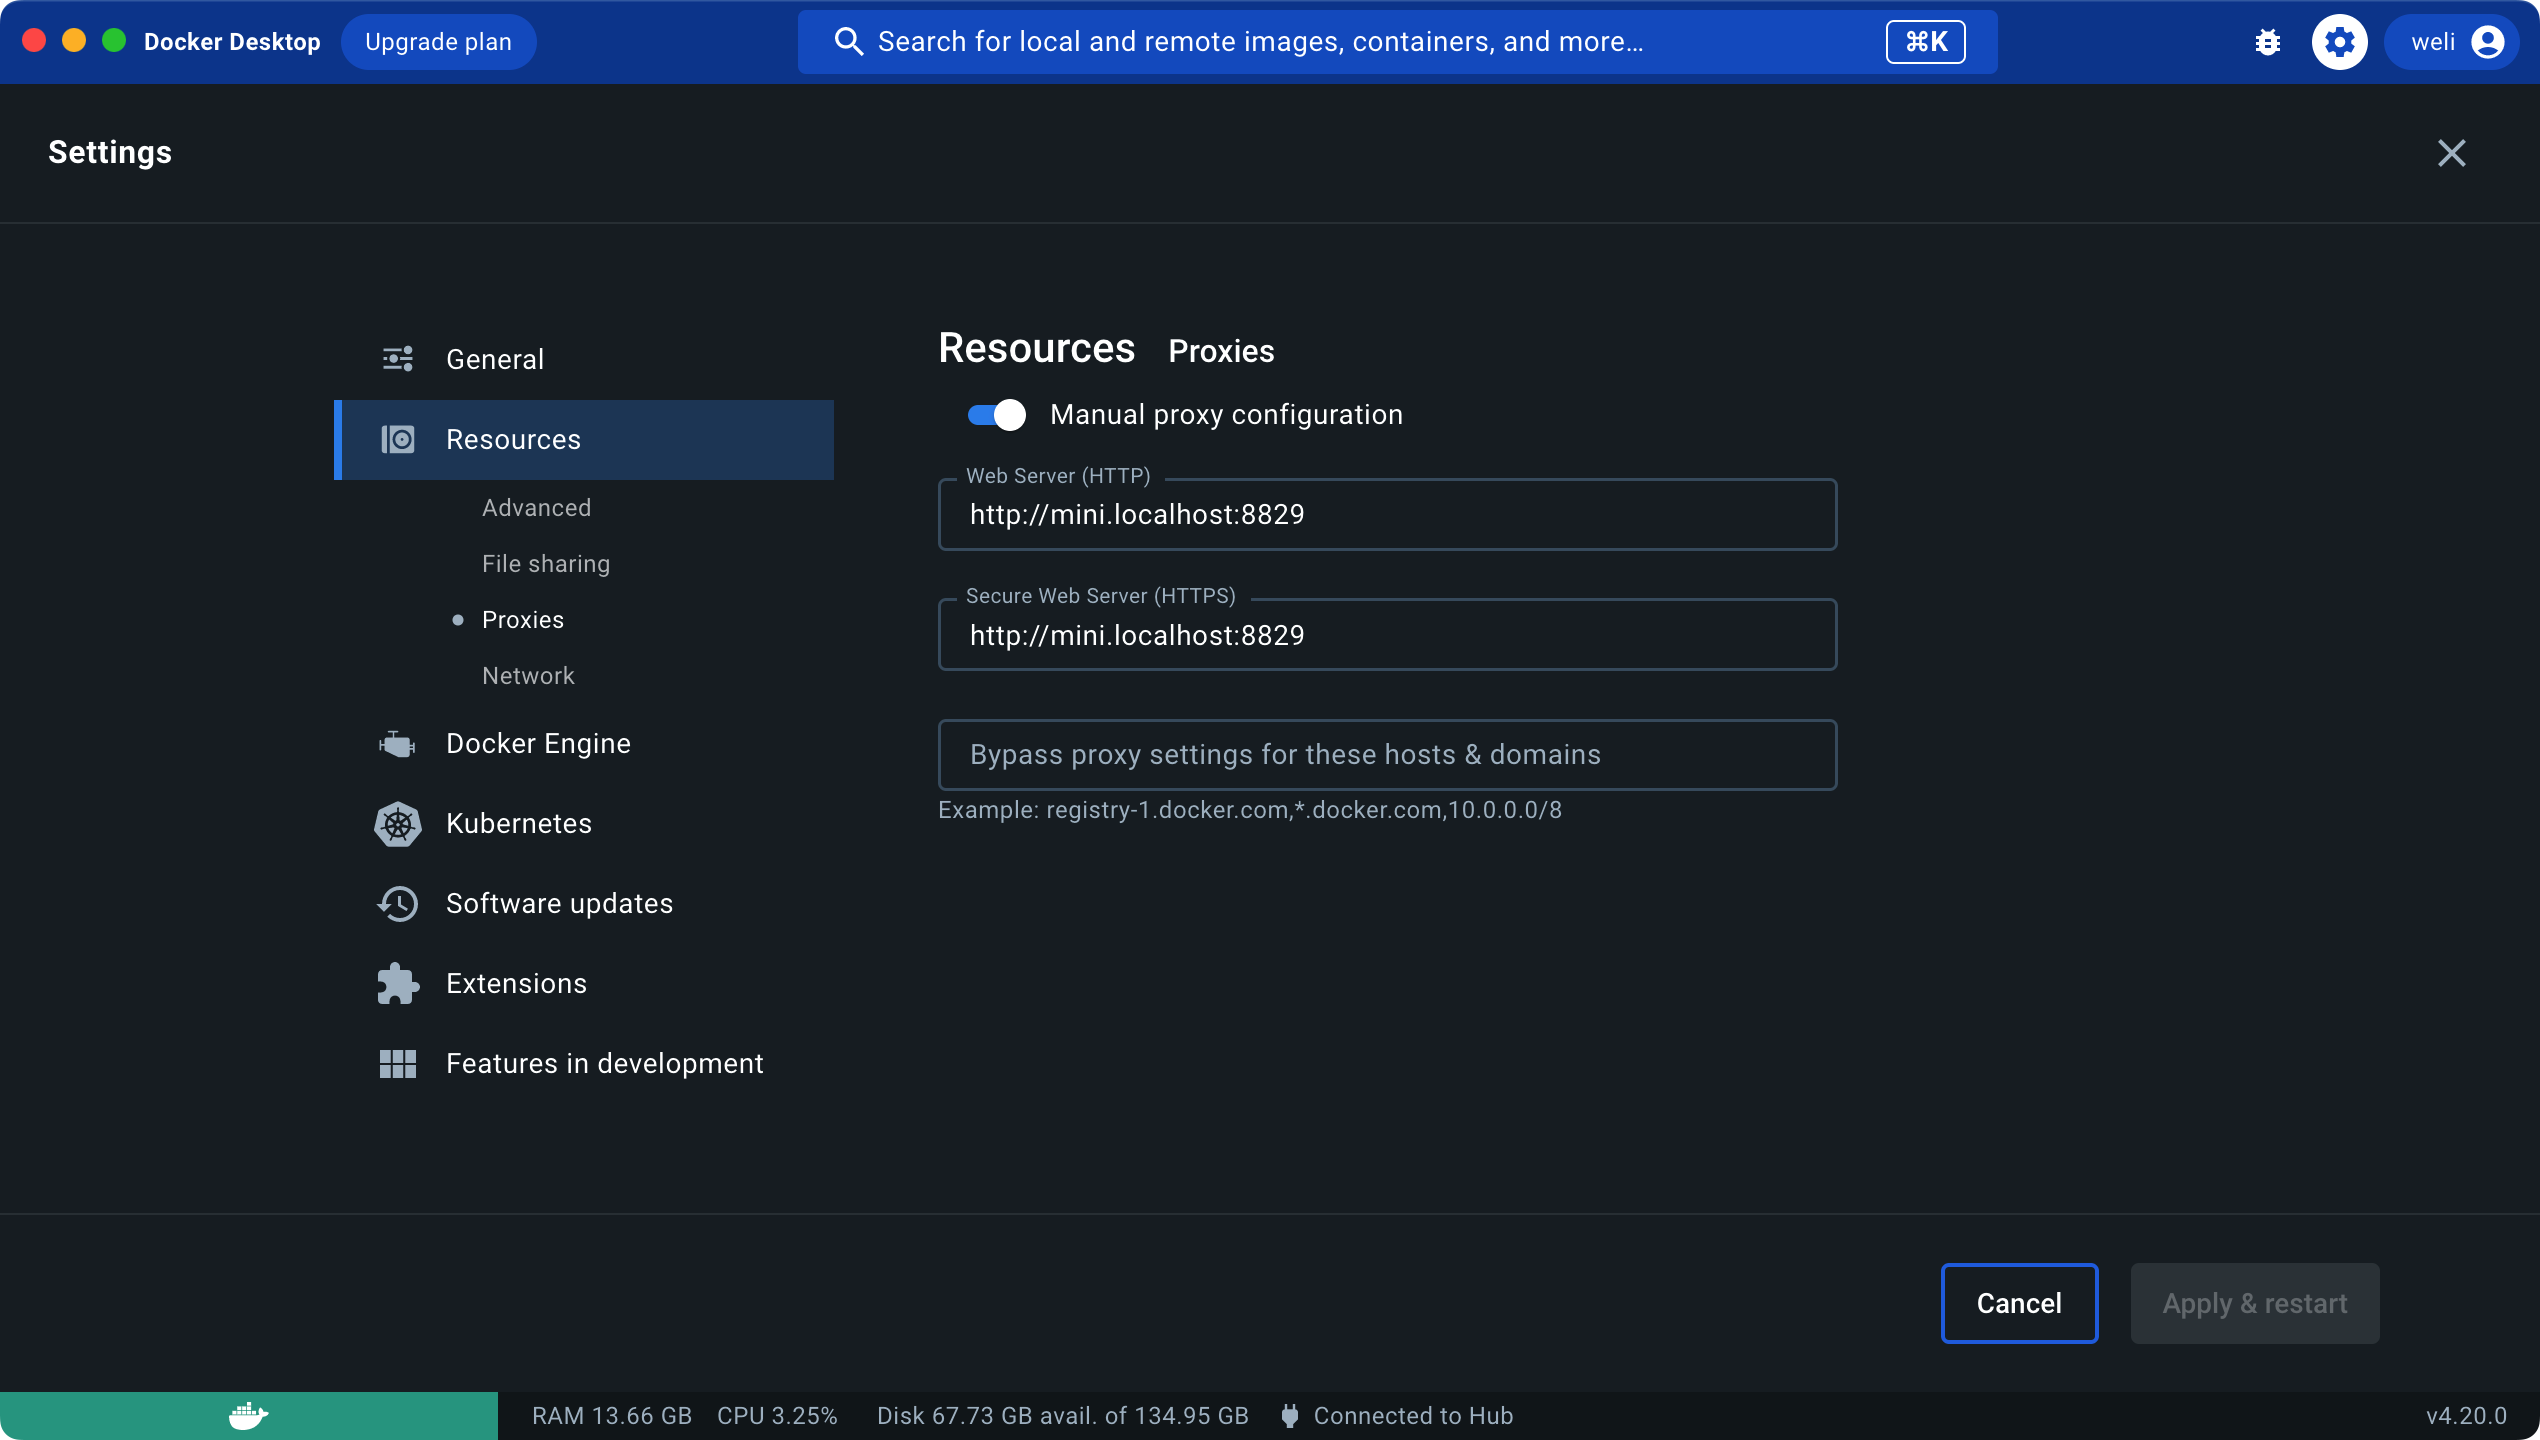This screenshot has width=2540, height=1440.
Task: Click the search magnifier icon
Action: (848, 42)
